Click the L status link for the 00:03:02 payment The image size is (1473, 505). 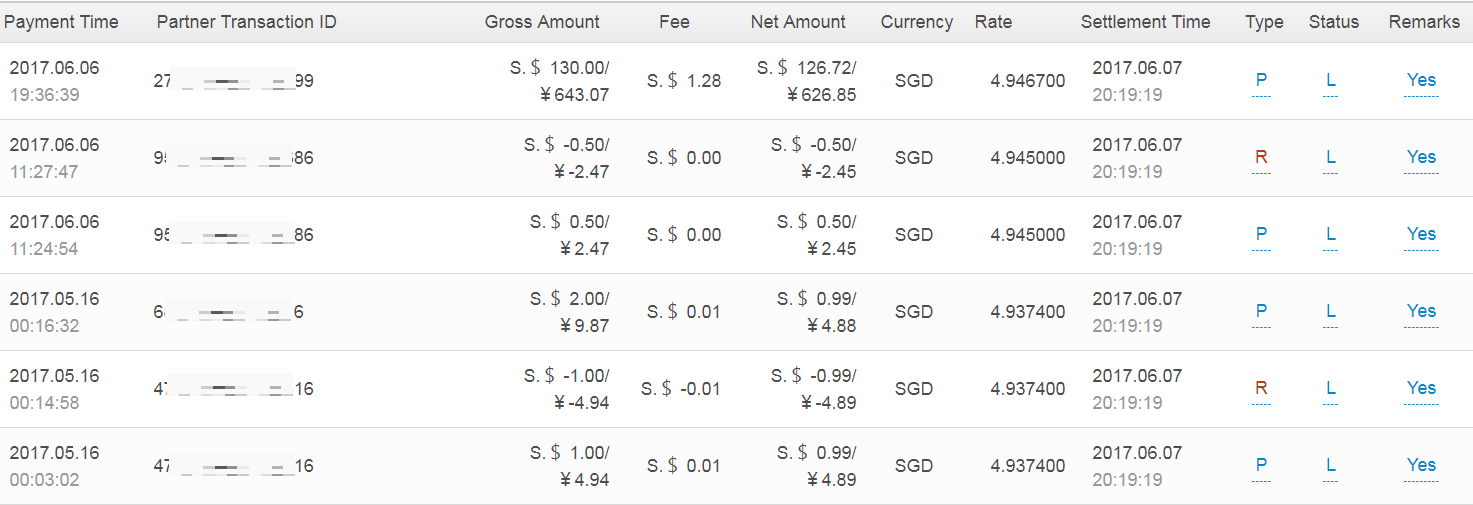point(1331,465)
